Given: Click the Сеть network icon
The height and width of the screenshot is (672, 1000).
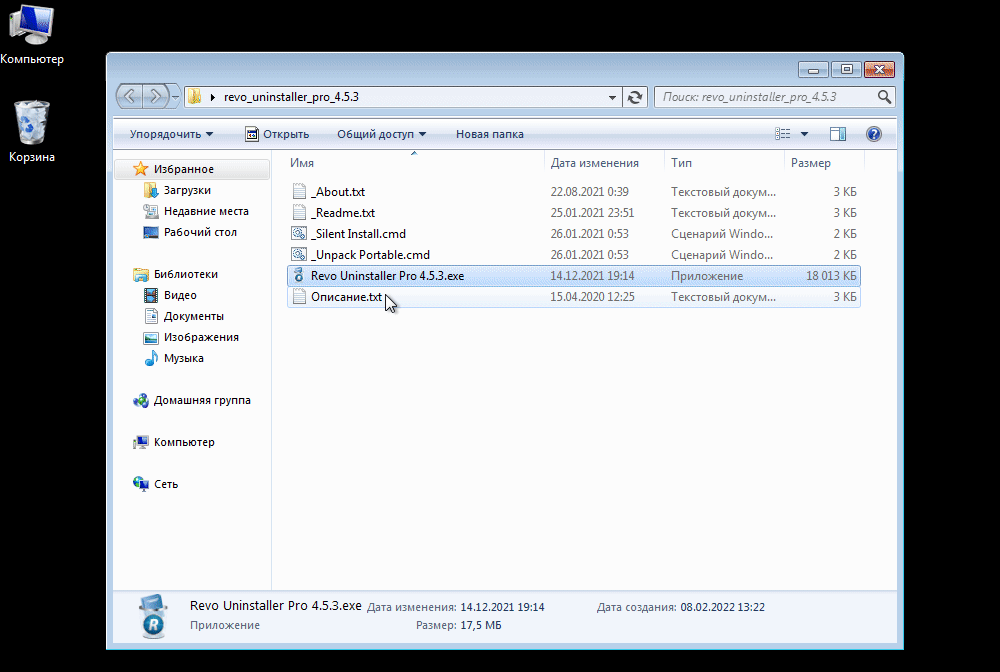Looking at the screenshot, I should [x=140, y=484].
